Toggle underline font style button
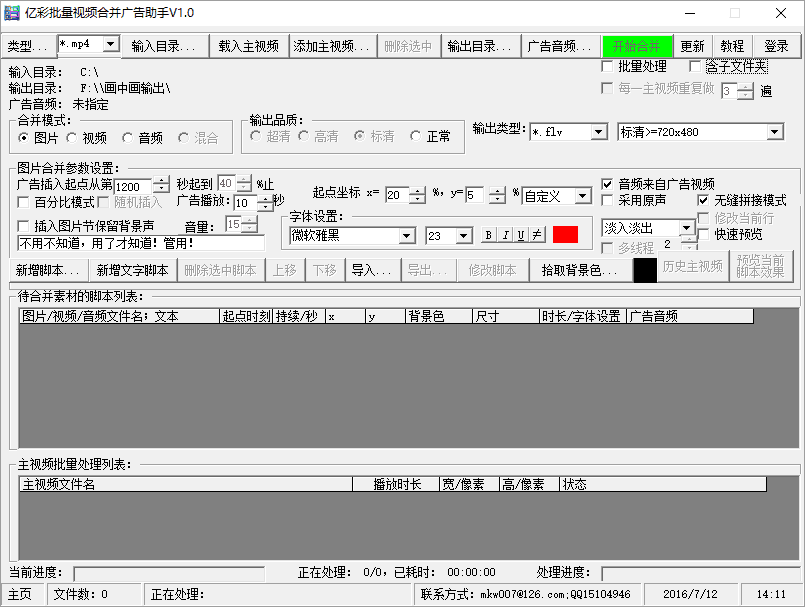Image resolution: width=805 pixels, height=607 pixels. [x=520, y=235]
